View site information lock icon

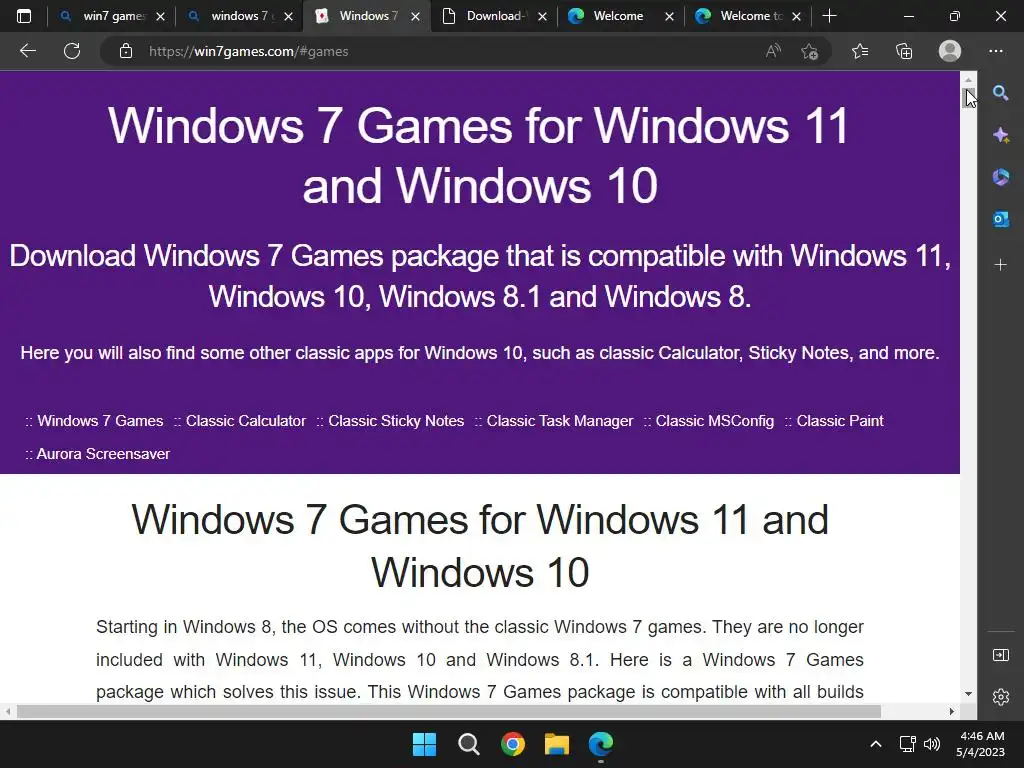tap(126, 51)
